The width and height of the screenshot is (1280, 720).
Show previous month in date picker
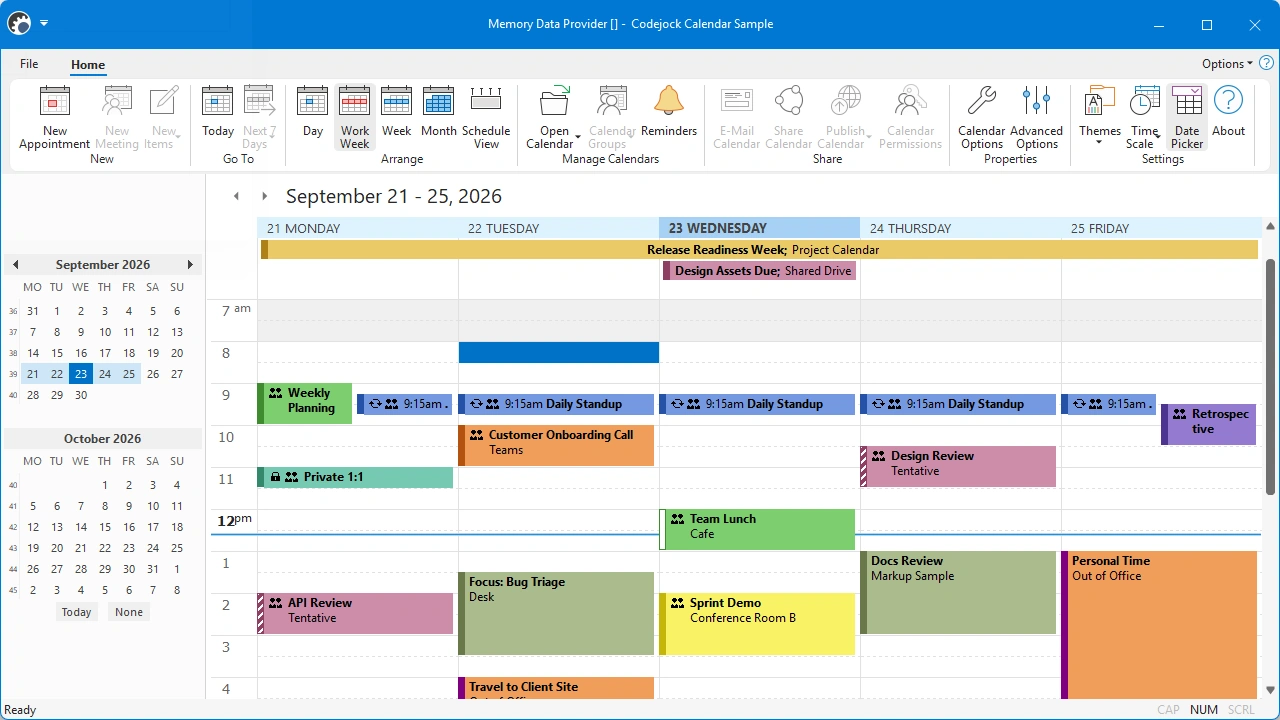click(x=16, y=265)
